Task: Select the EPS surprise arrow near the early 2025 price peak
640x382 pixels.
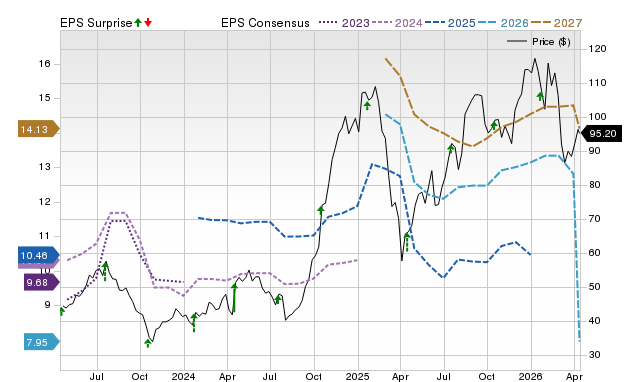Action: 367,106
